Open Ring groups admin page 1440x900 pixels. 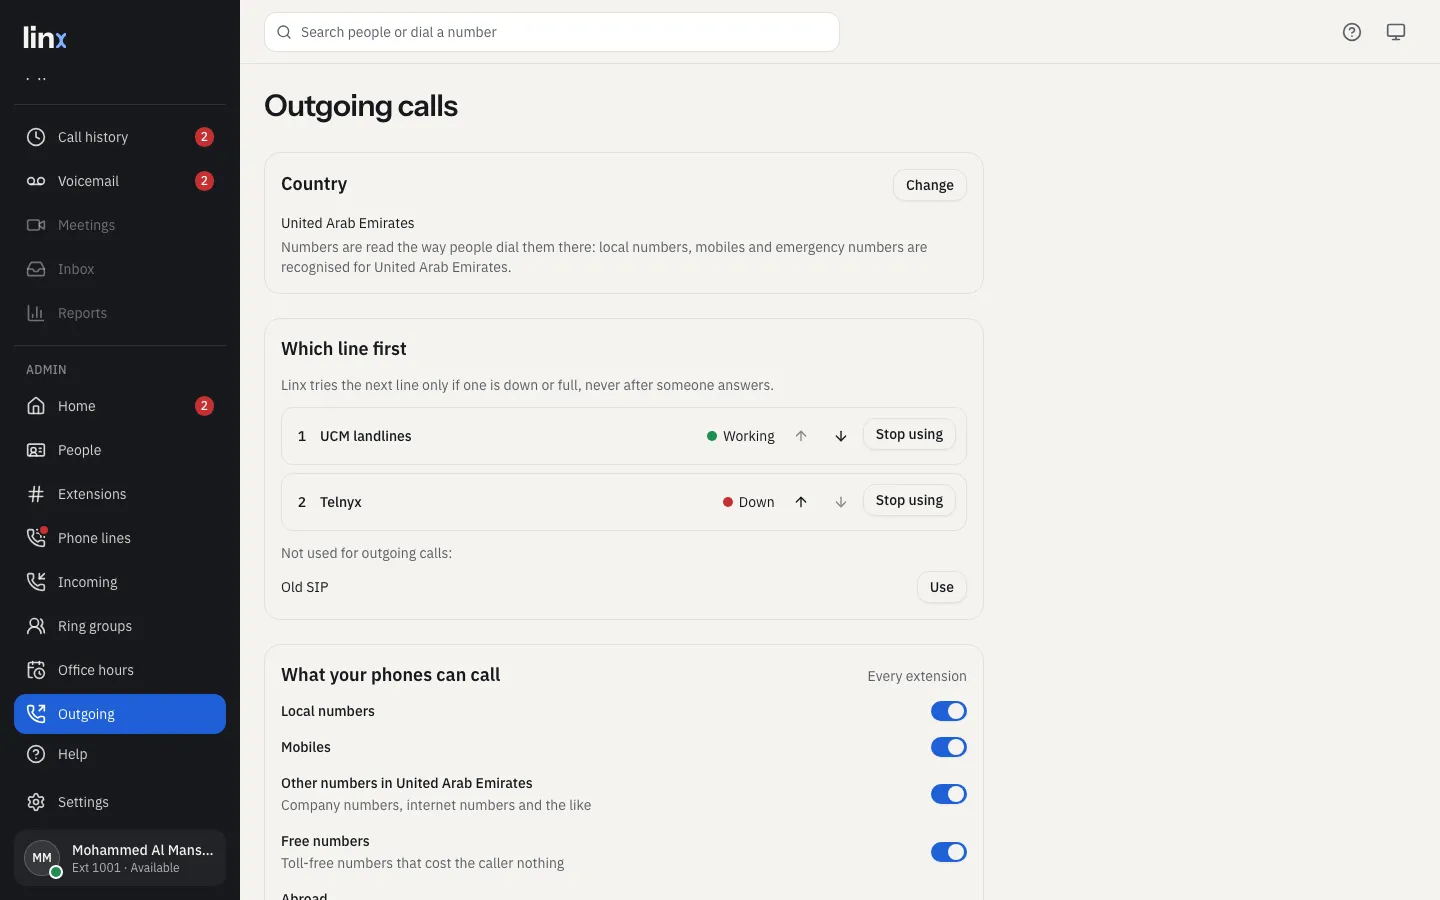point(120,626)
